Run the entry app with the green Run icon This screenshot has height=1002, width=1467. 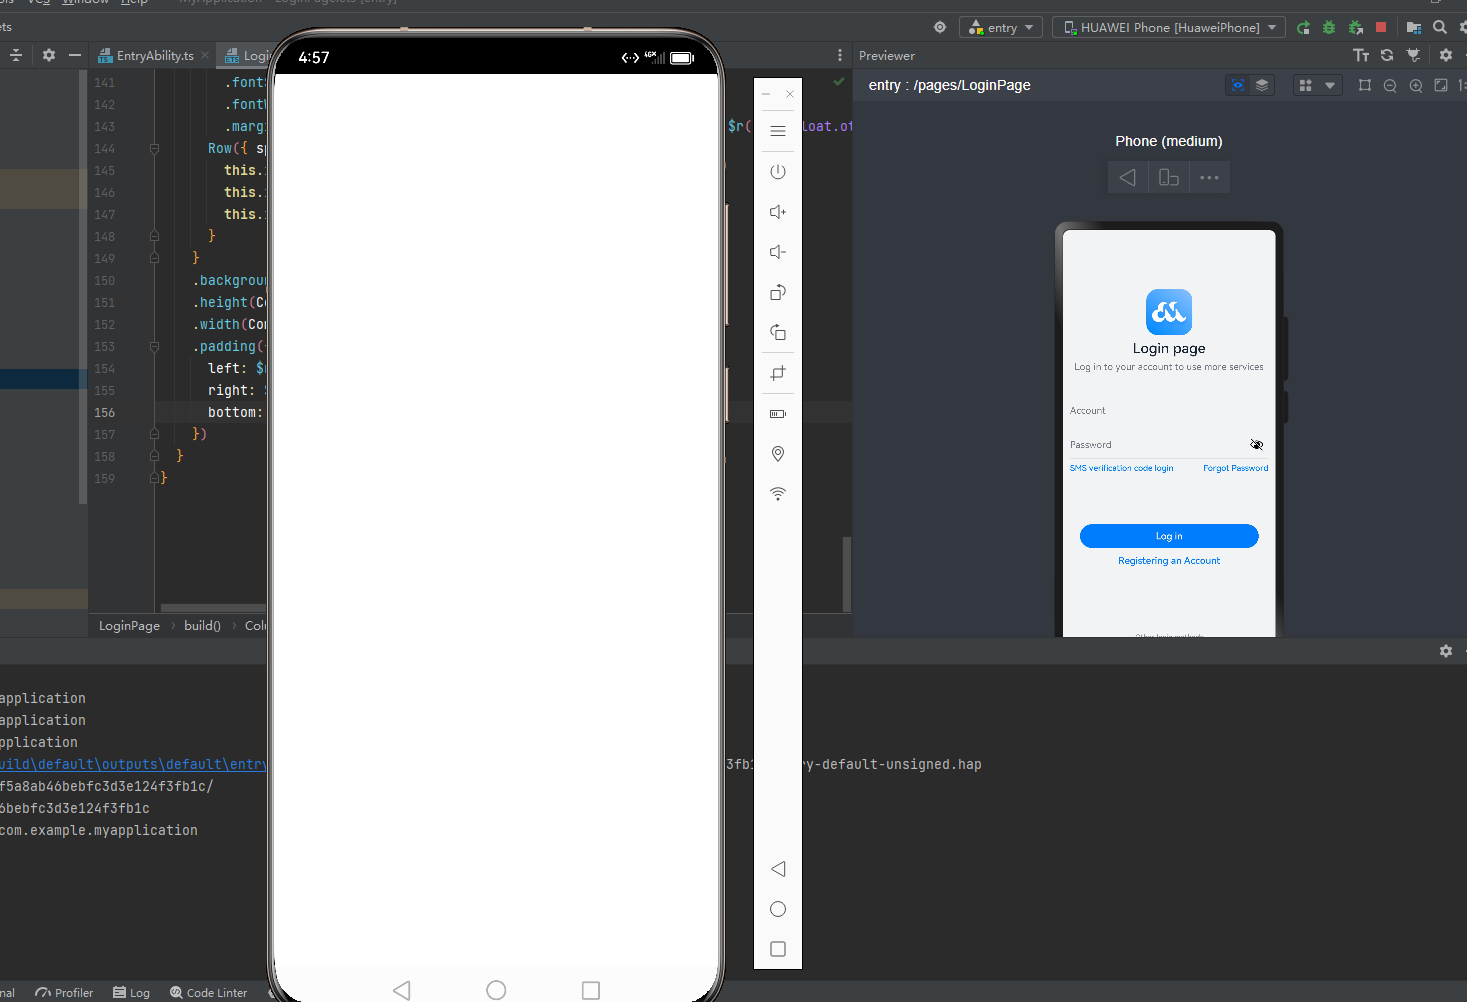point(1303,28)
